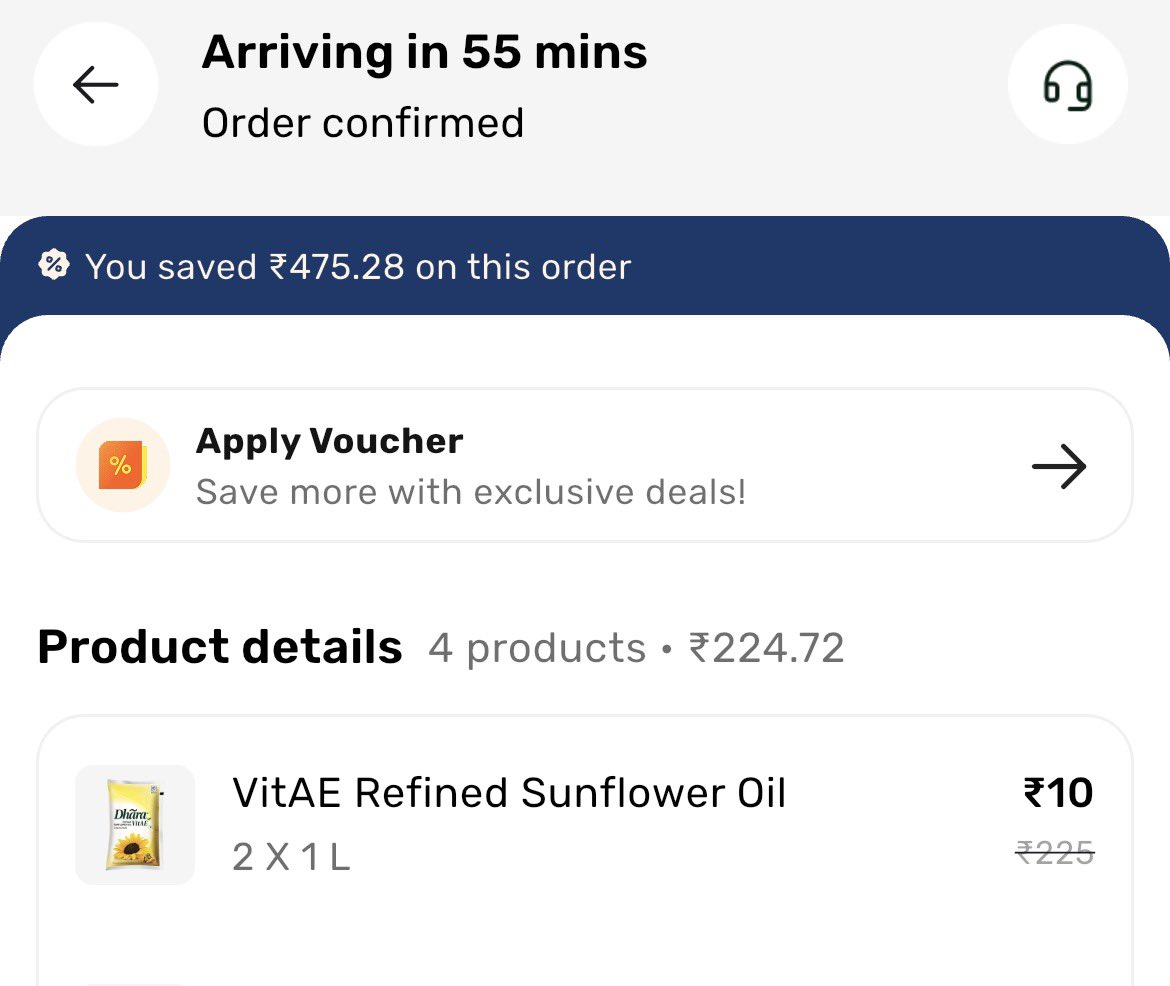This screenshot has height=986, width=1170.
Task: Tap the 'Arriving in 55 mins' heading
Action: [x=425, y=52]
